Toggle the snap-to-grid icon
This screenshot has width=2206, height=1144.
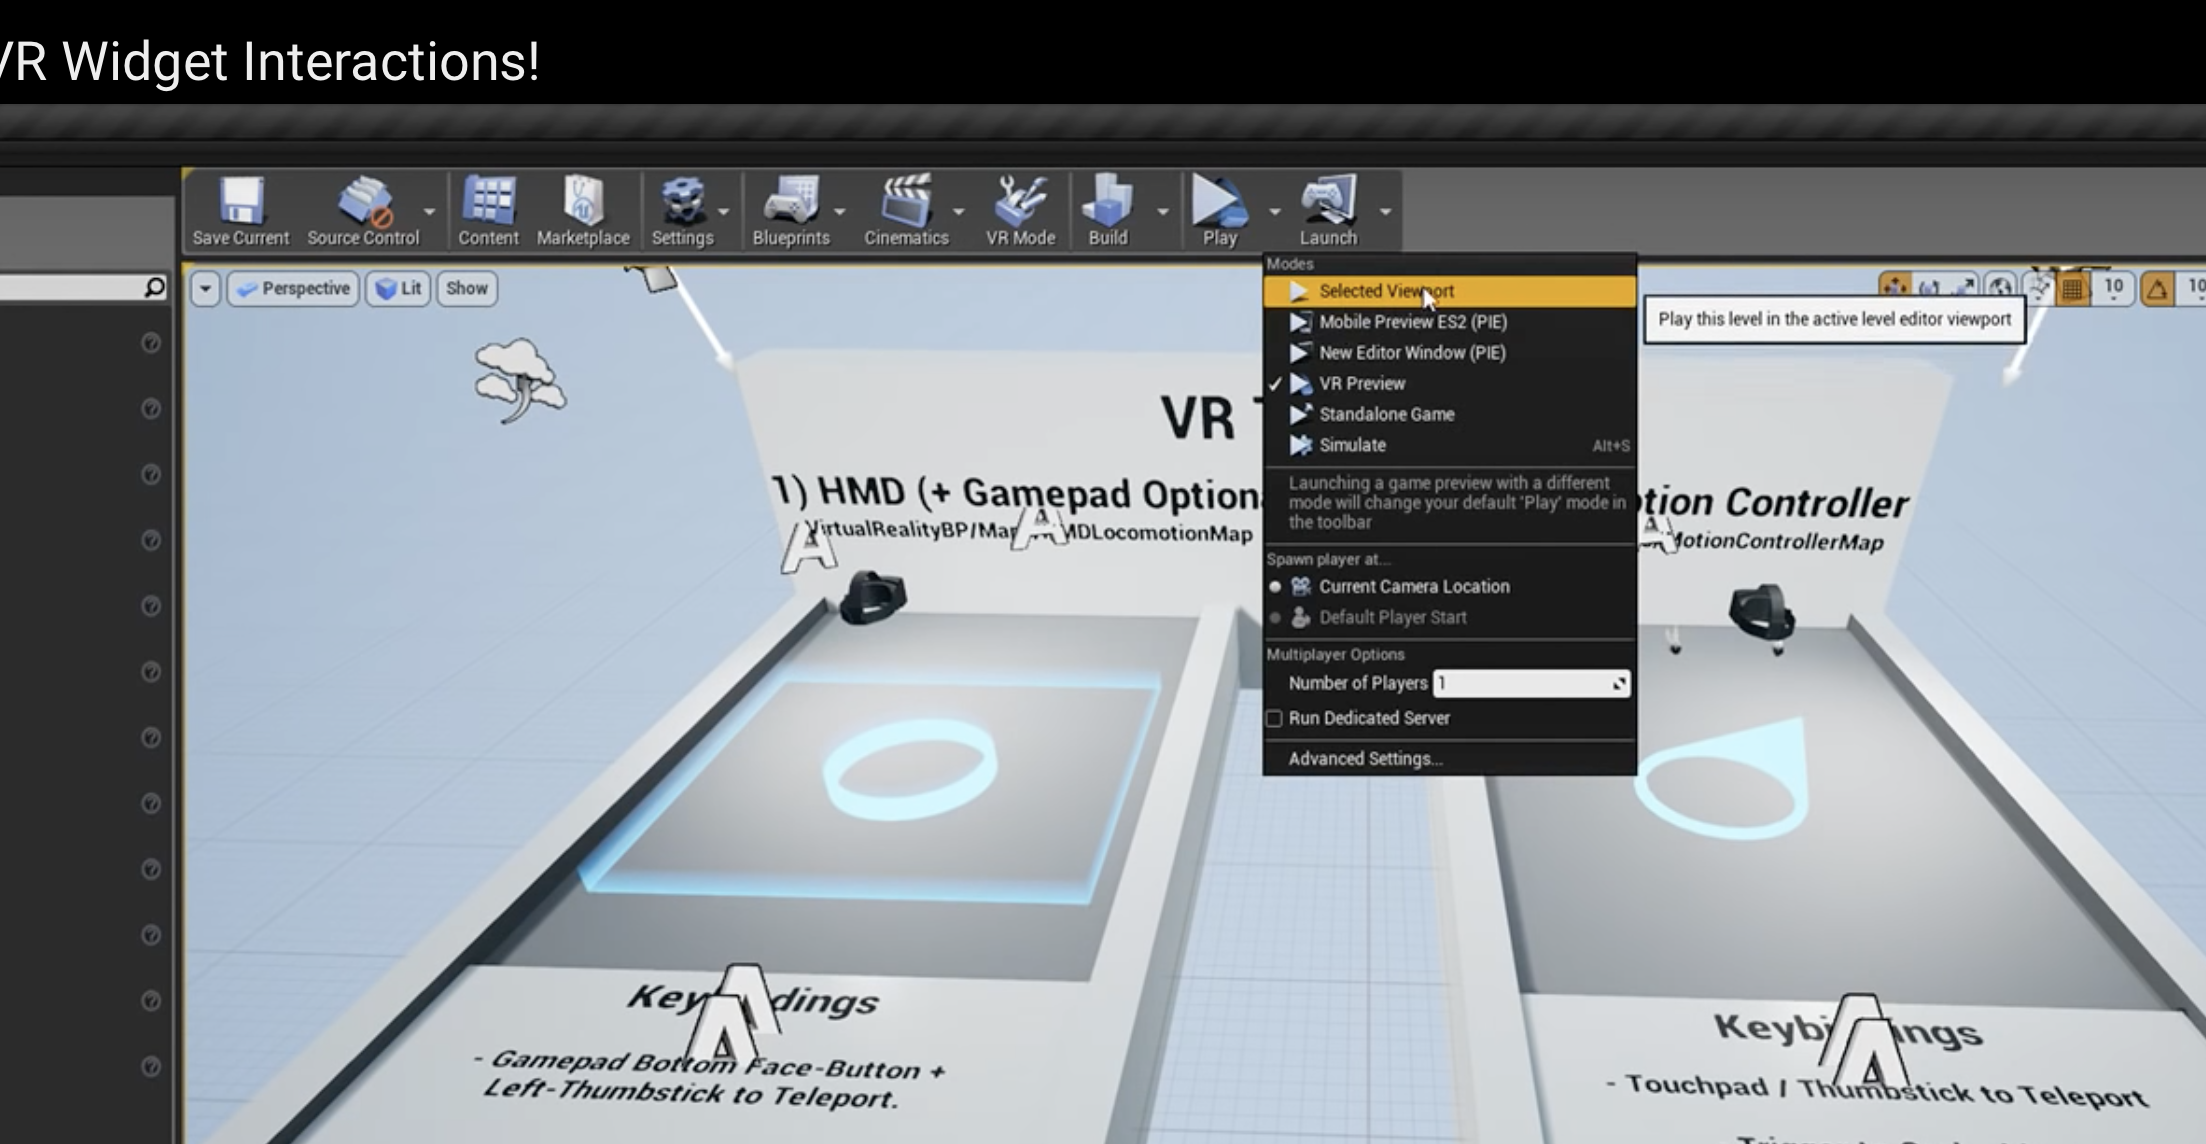coord(2072,288)
